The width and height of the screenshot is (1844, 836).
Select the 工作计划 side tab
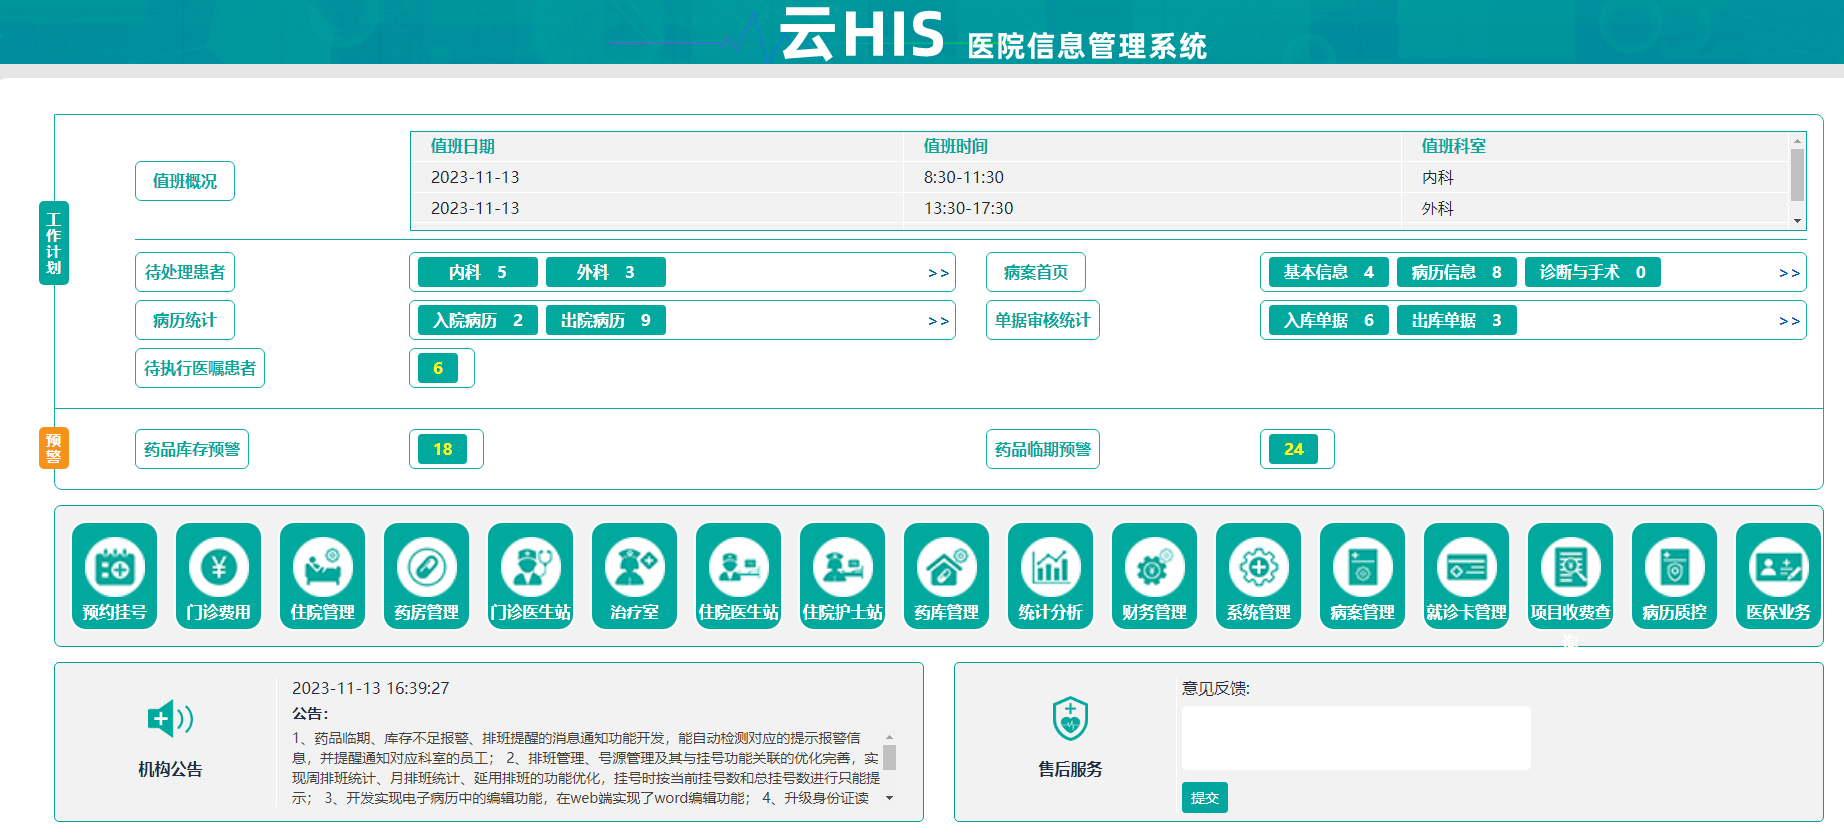[x=54, y=243]
